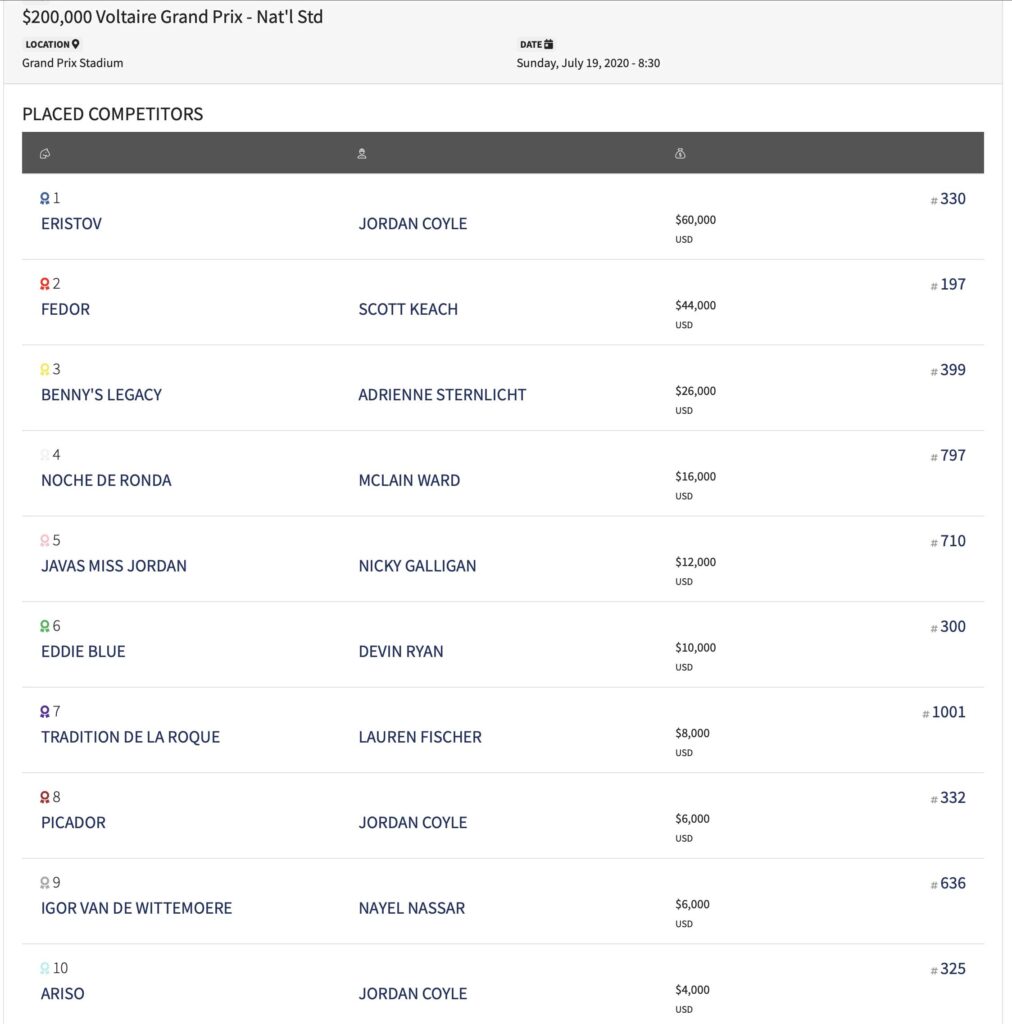Click the location pin icon
The width and height of the screenshot is (1012, 1024).
point(76,44)
